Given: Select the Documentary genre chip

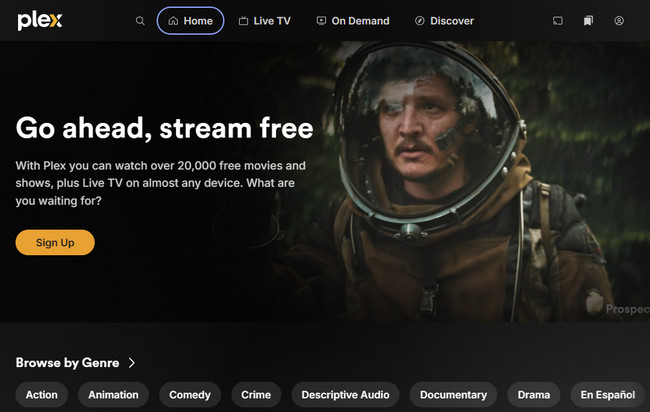Looking at the screenshot, I should [454, 395].
